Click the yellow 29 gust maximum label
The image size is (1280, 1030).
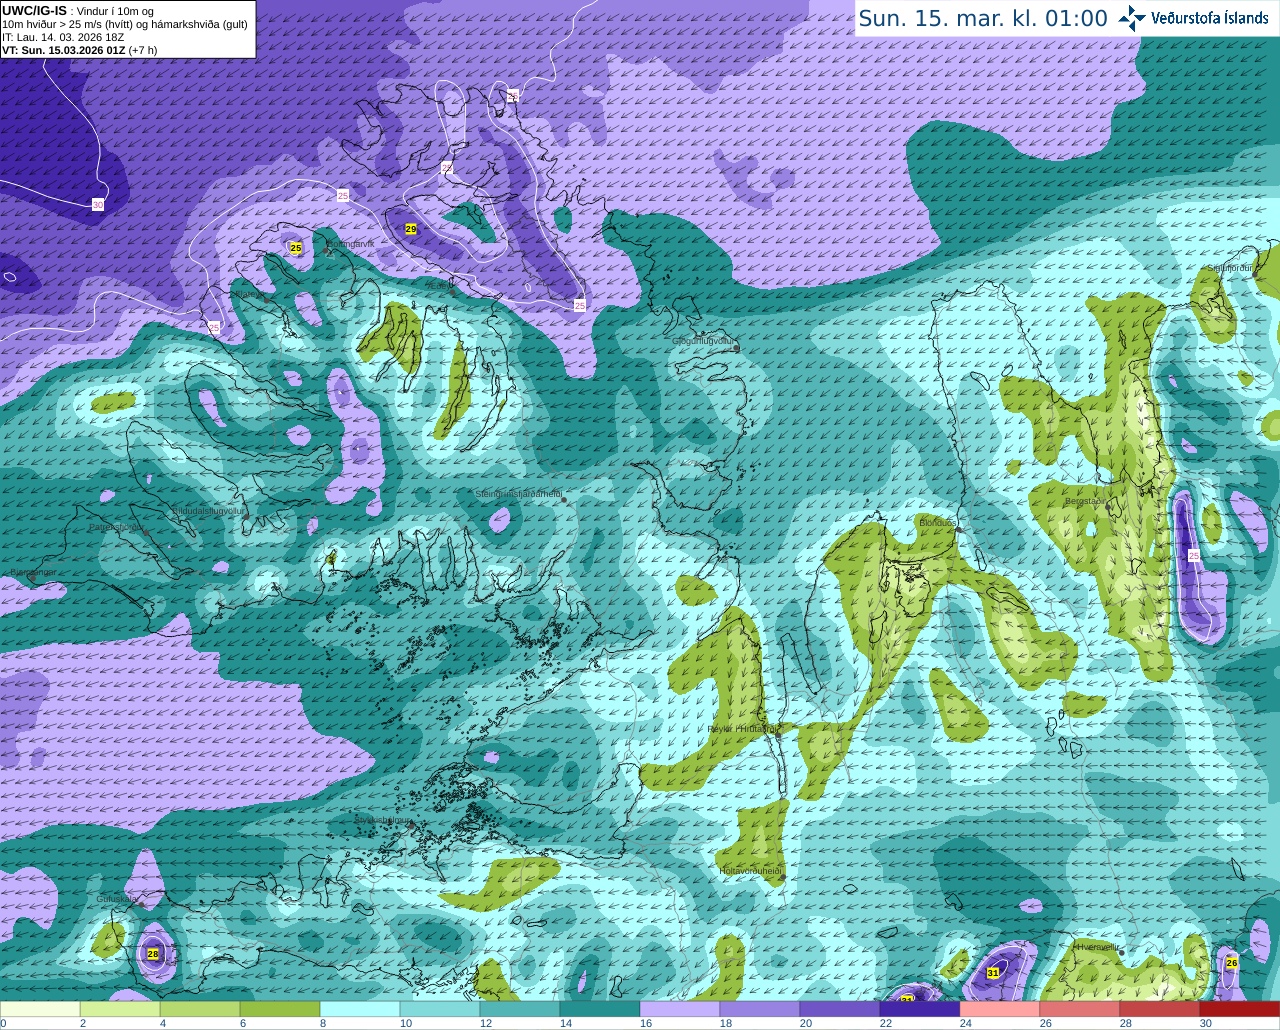coord(411,229)
